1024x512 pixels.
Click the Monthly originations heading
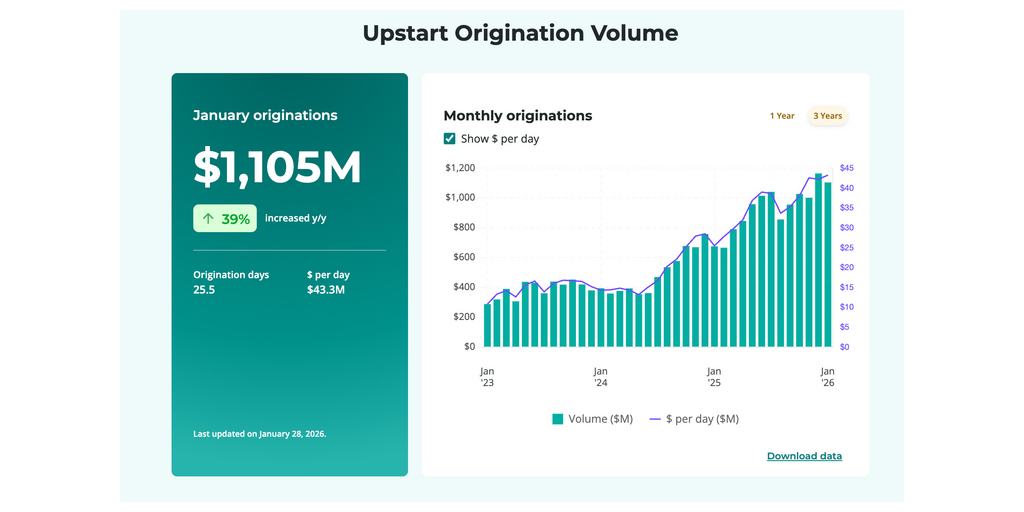(517, 116)
